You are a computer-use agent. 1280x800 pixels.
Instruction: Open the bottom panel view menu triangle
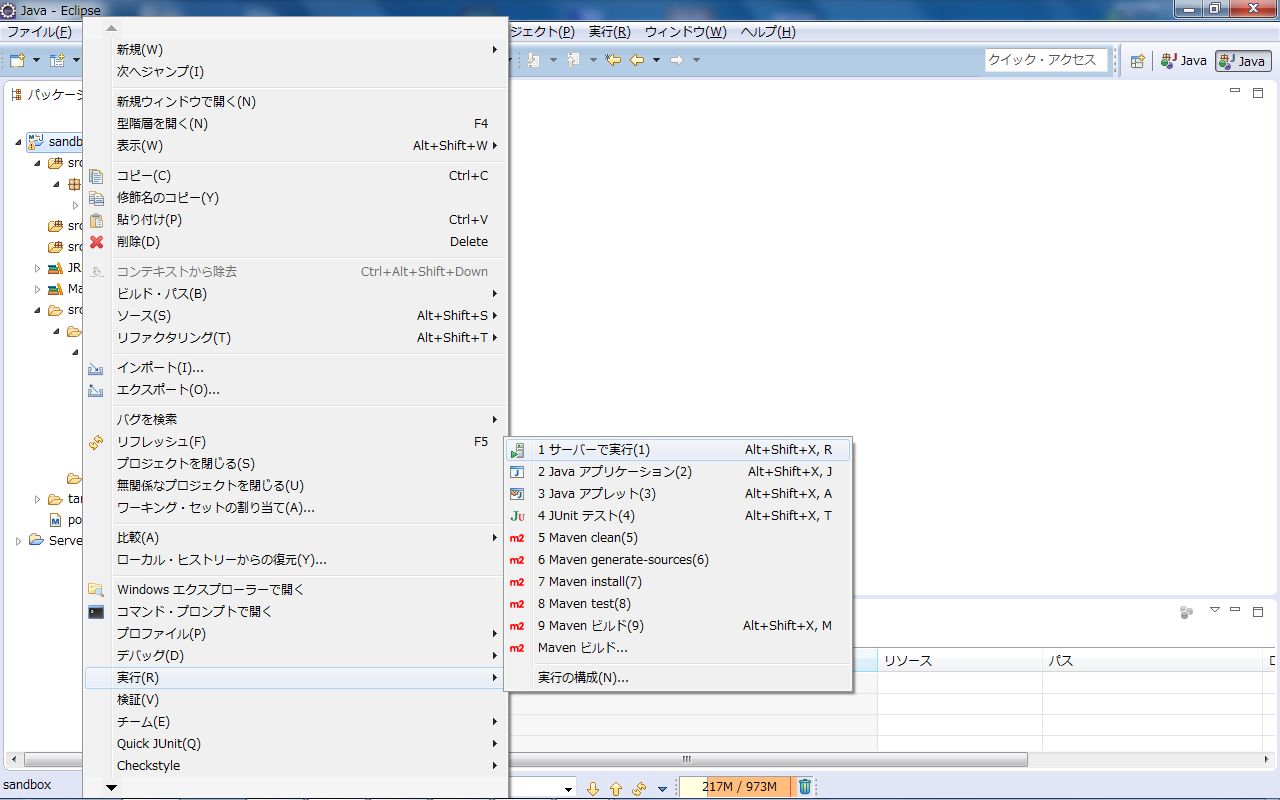(1215, 610)
